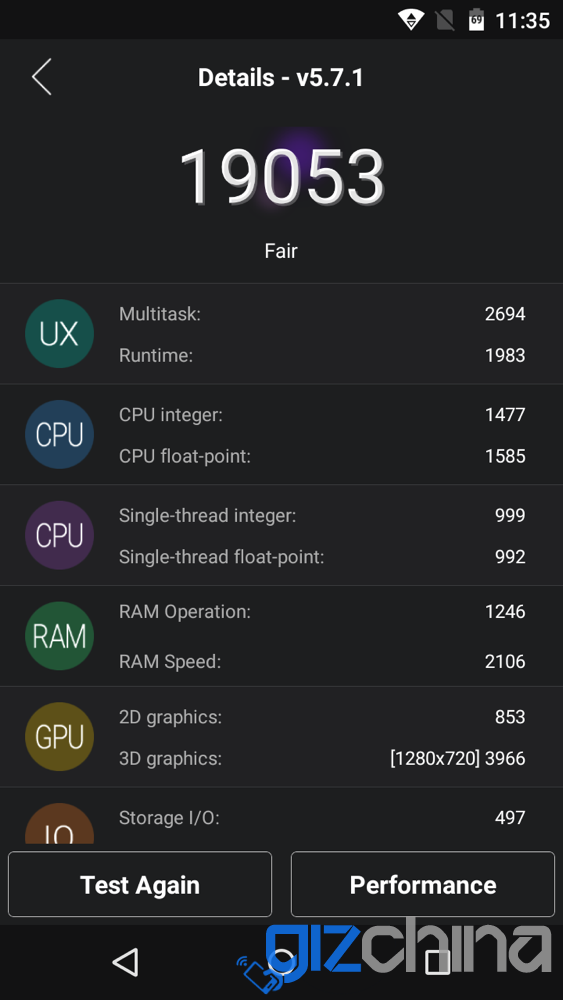The image size is (563, 1000).
Task: Tap the green RAM category icon
Action: coord(59,636)
